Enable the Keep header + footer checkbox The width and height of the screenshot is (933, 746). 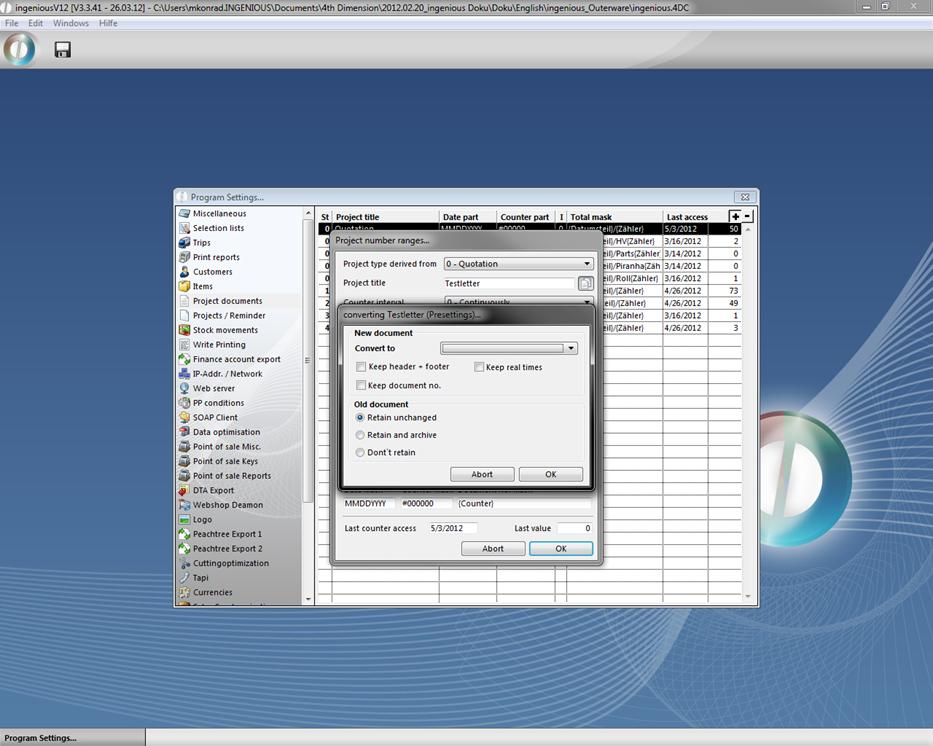(x=361, y=367)
